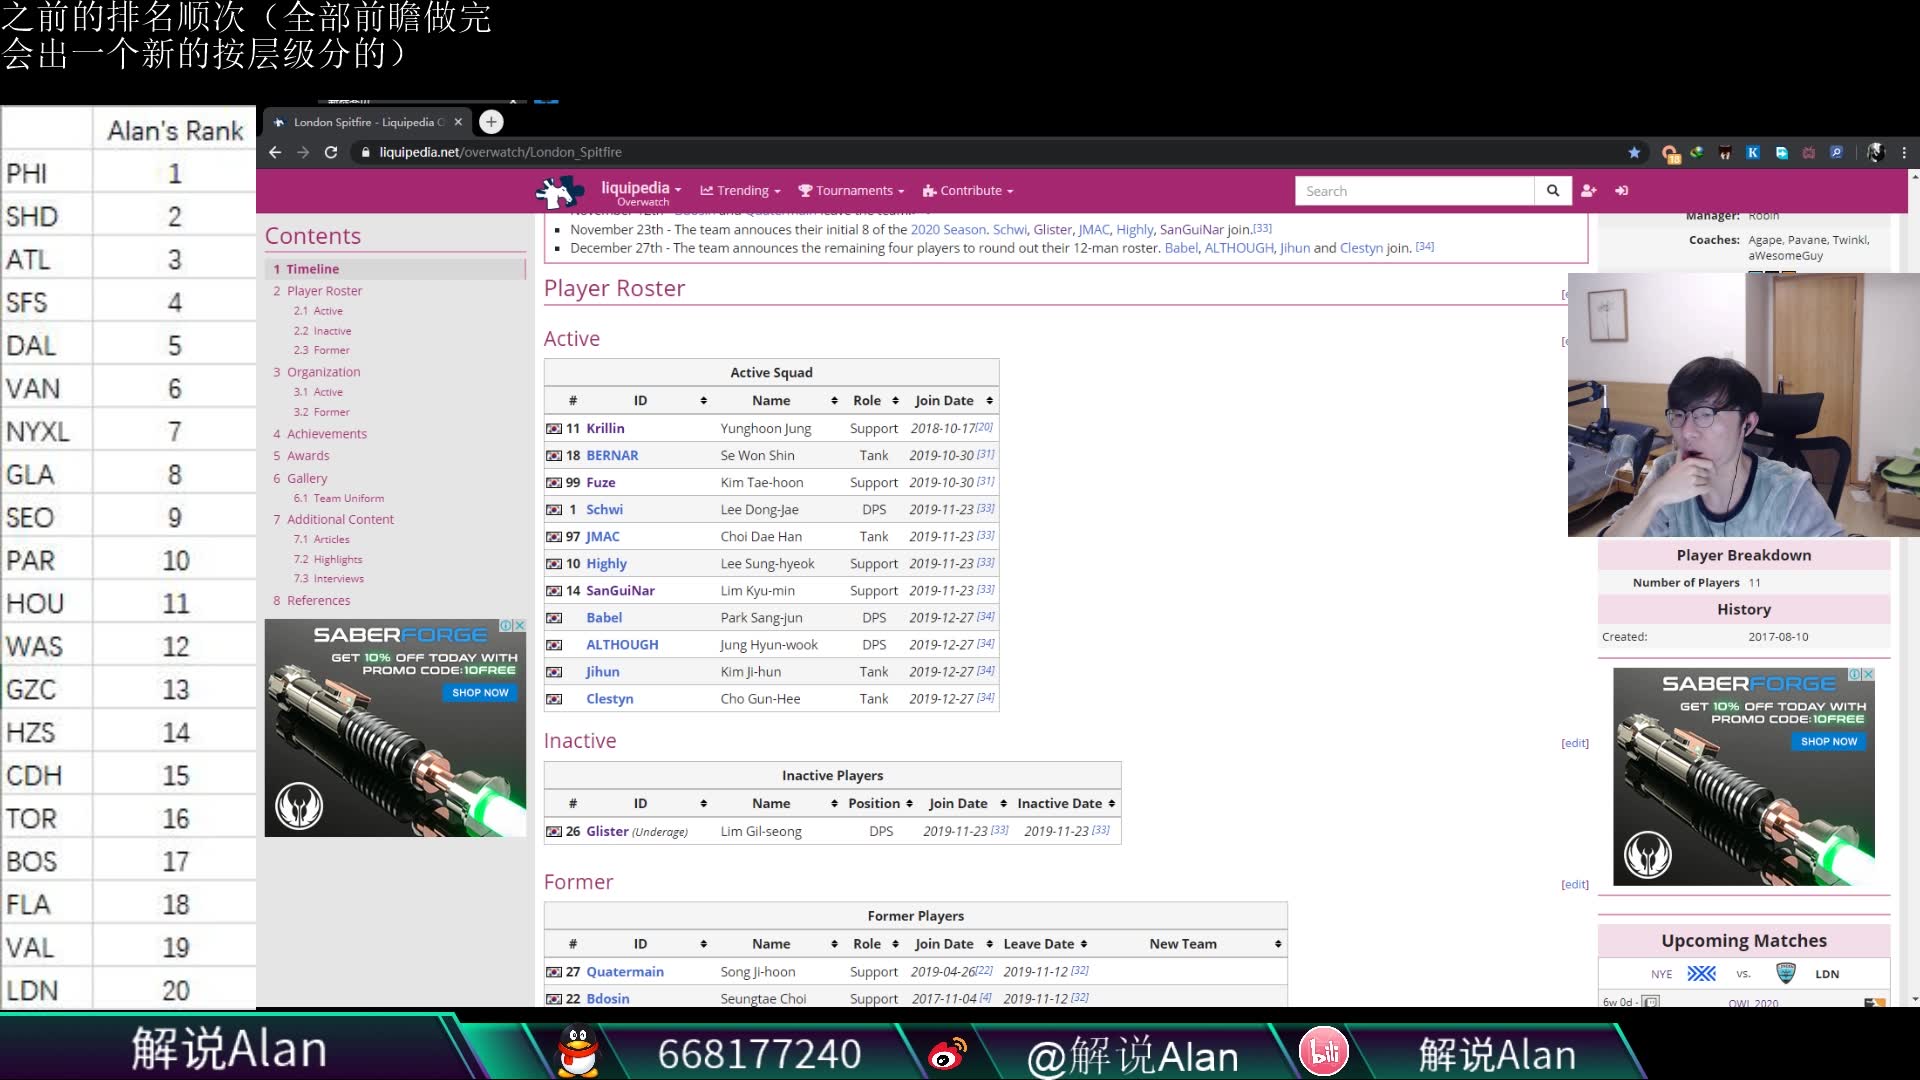Click the Liquipedia horse logo

click(560, 191)
